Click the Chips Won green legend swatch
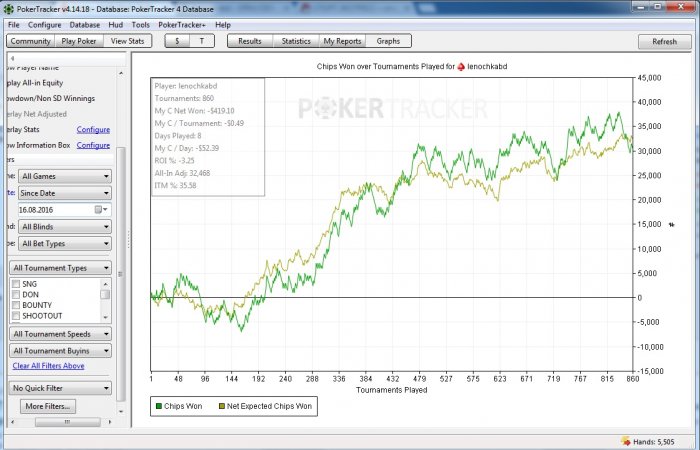This screenshot has width=700, height=450. (158, 406)
